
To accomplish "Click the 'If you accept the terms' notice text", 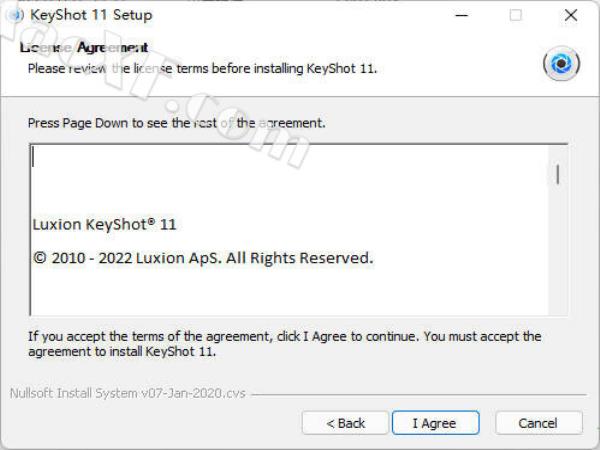I will 284,344.
